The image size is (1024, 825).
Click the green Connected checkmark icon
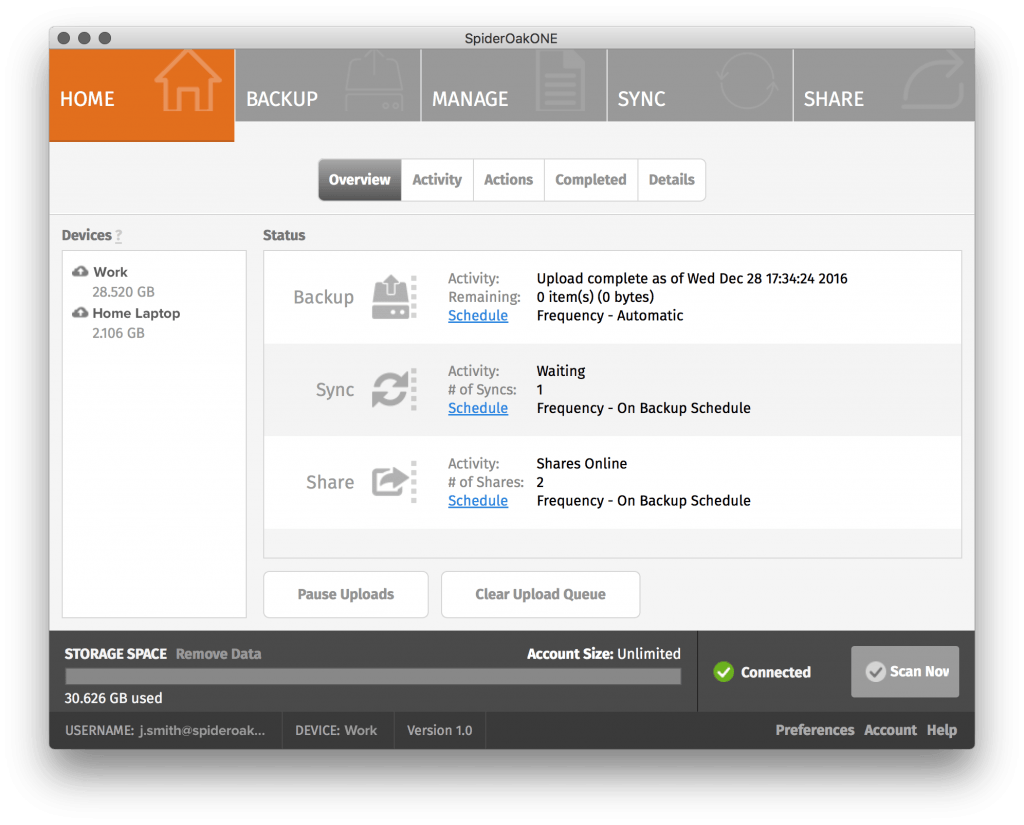pos(724,671)
